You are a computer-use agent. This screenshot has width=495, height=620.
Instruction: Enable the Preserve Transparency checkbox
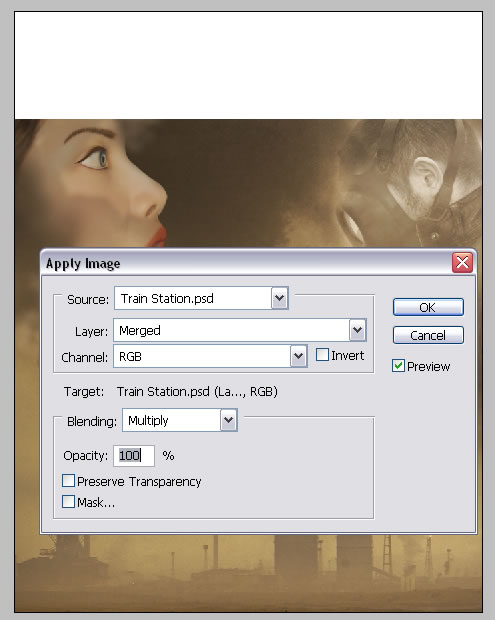click(68, 481)
